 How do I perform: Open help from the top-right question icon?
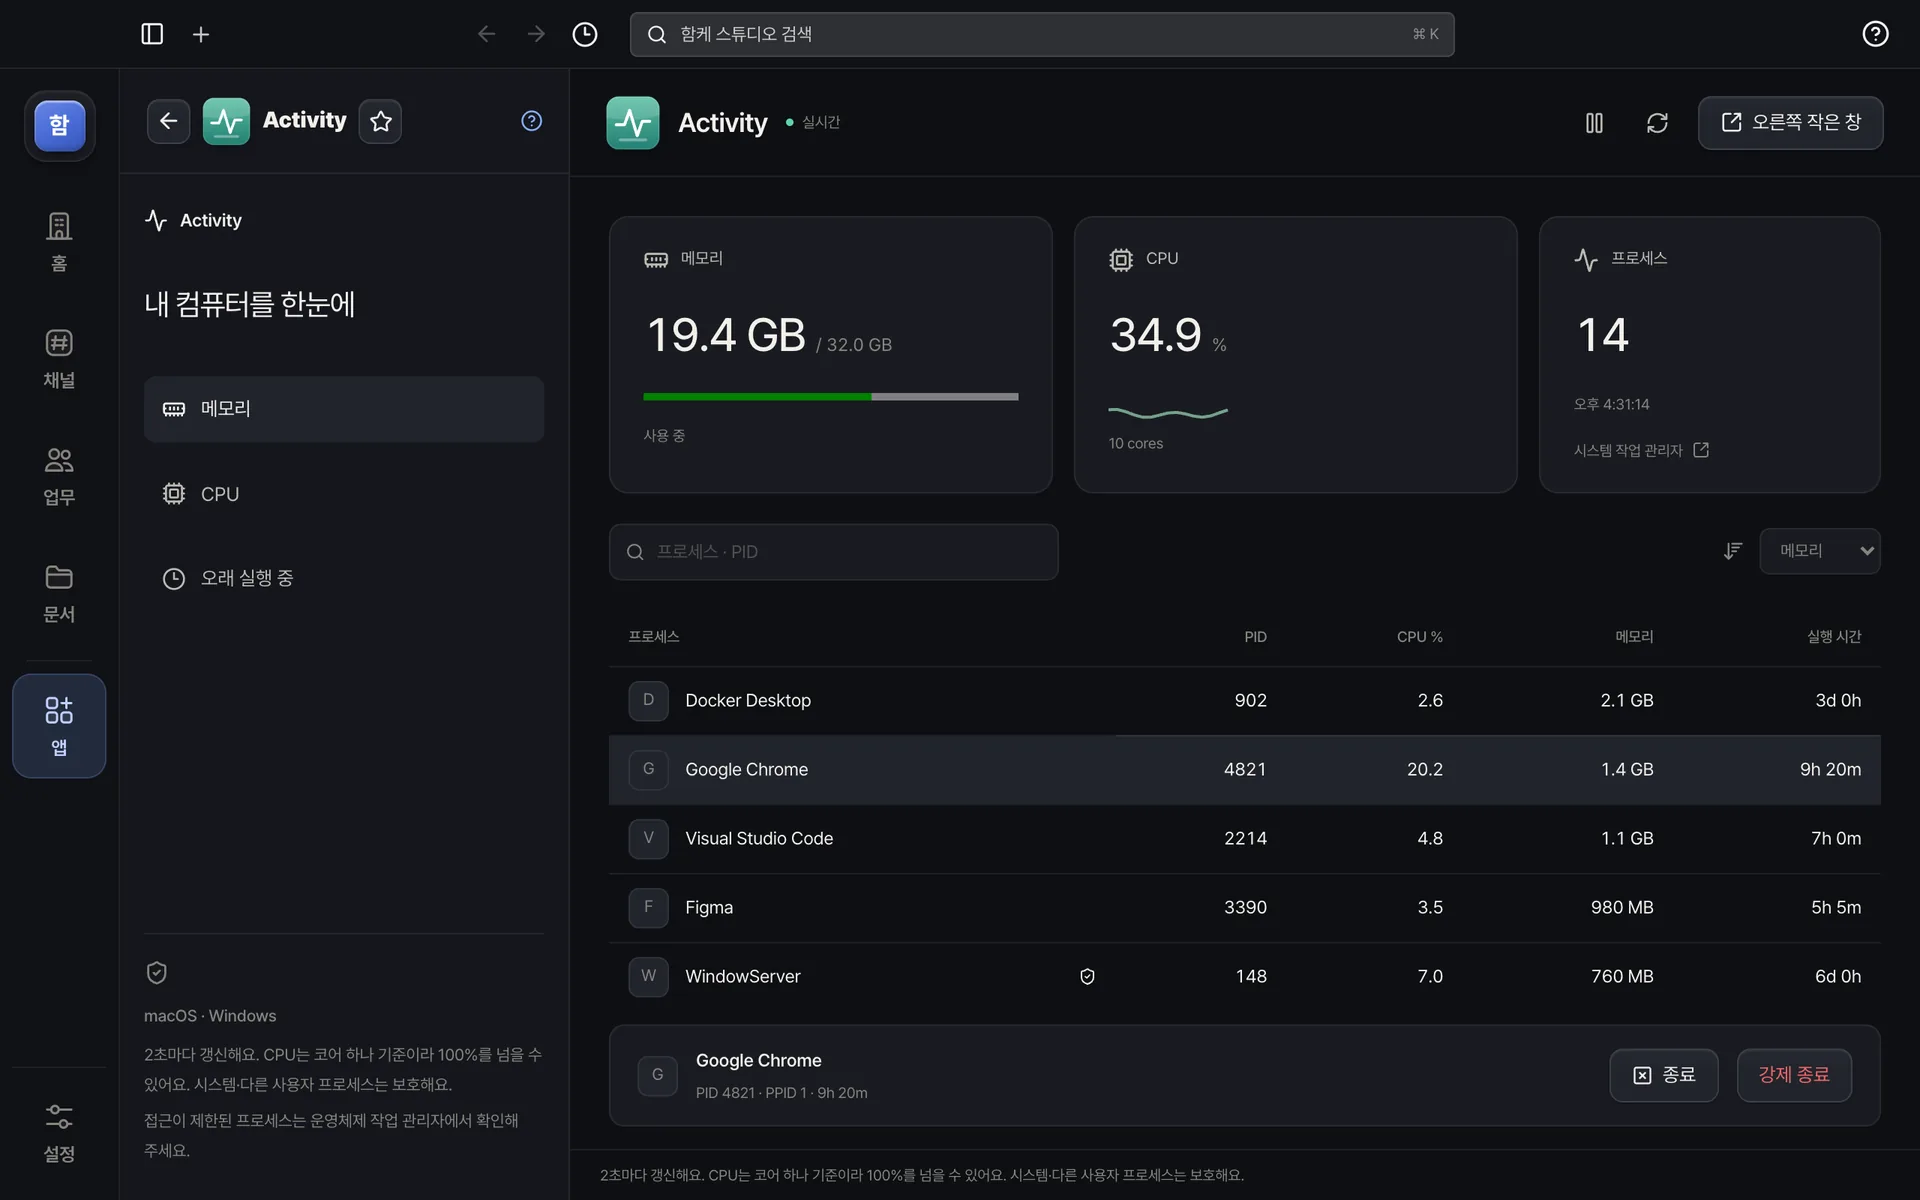point(1875,34)
